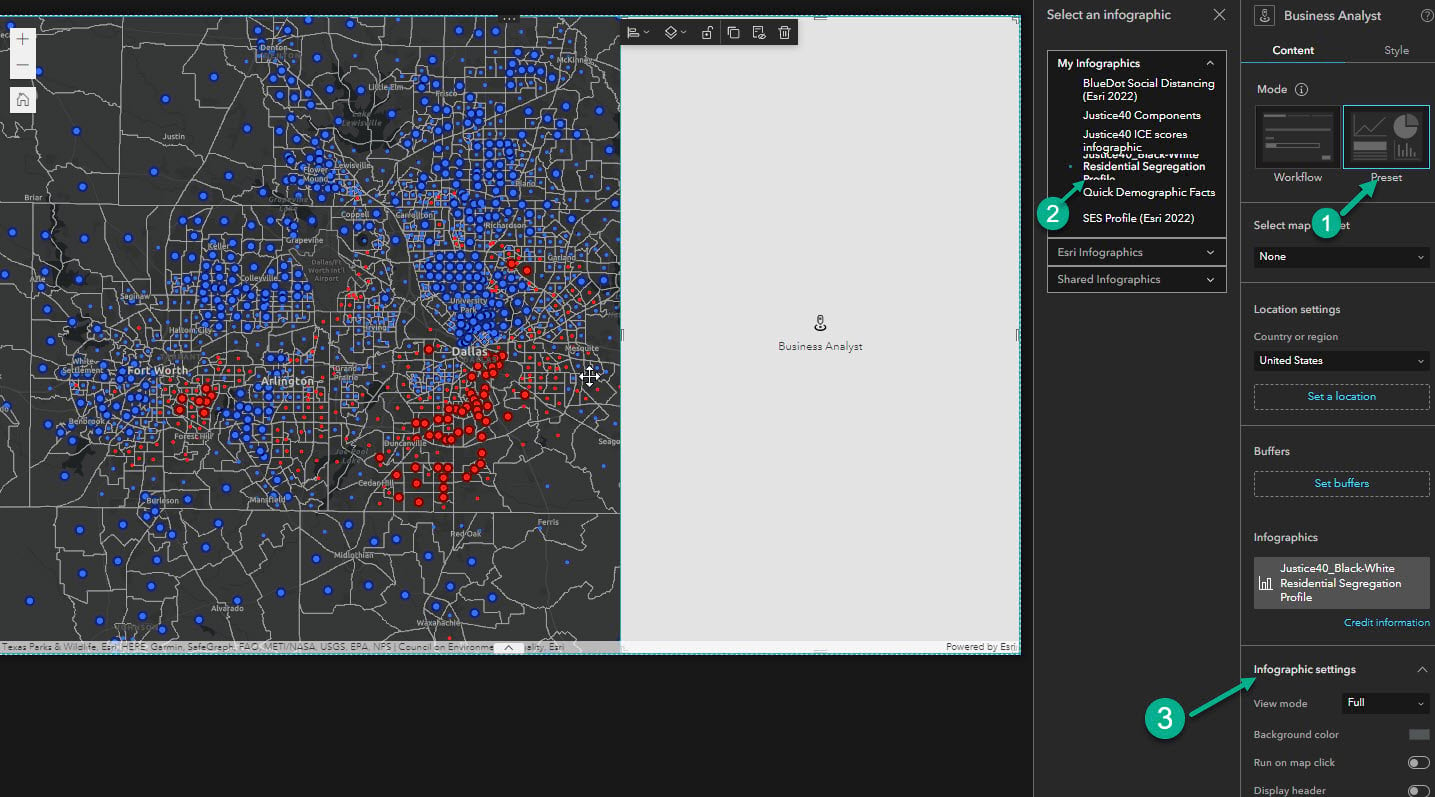Click the Dallas label on map

coord(468,352)
